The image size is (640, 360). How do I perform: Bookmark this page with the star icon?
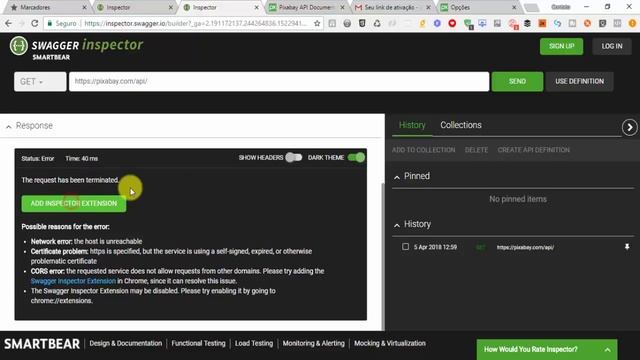(x=317, y=23)
